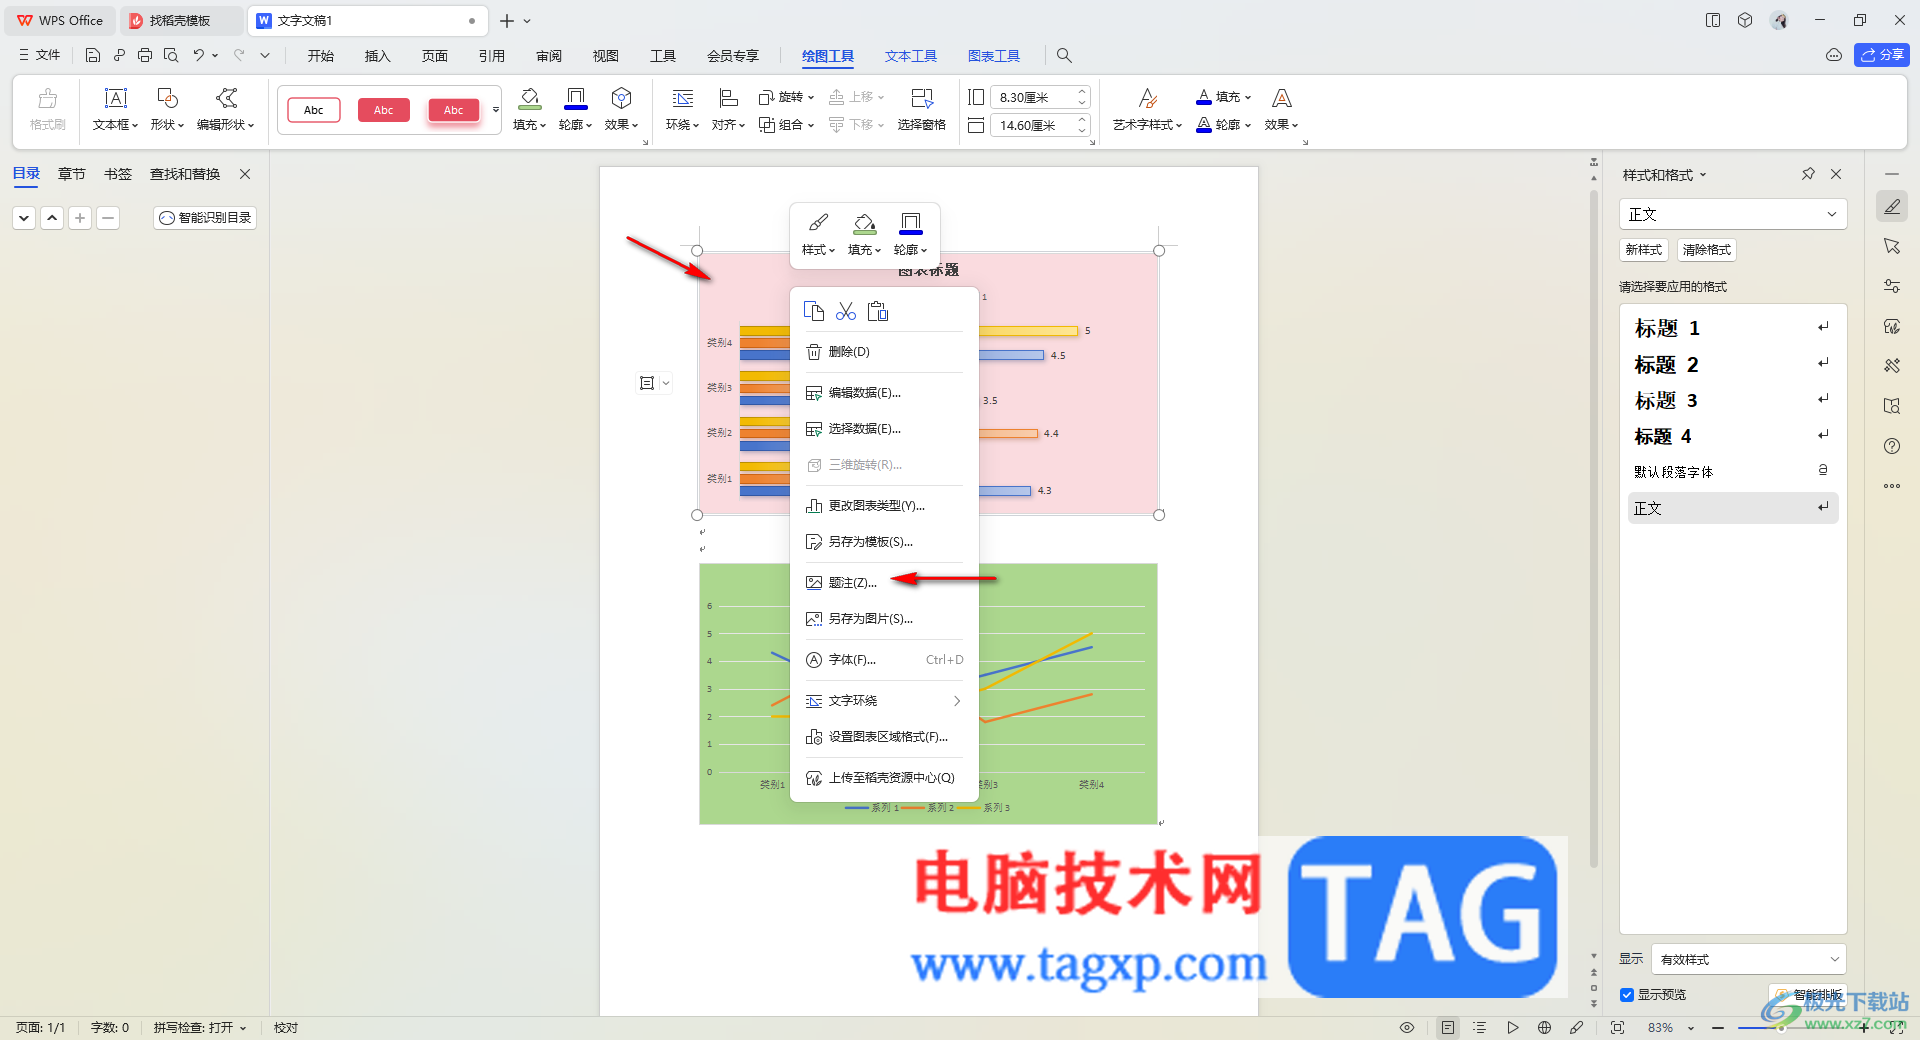Viewport: 1920px width, 1040px height.
Task: Open the style name dropdown showing 正文
Action: point(1732,214)
